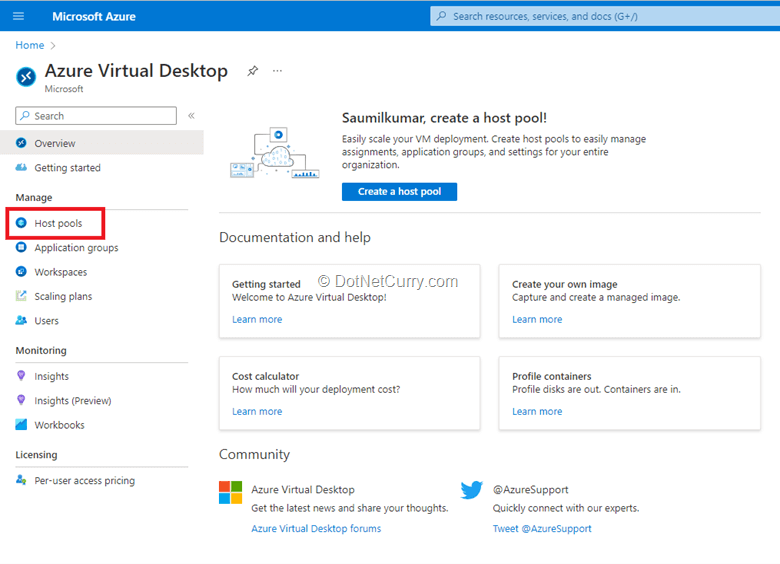Click the magnifier icon in top search
The image size is (780, 564).
point(441,16)
